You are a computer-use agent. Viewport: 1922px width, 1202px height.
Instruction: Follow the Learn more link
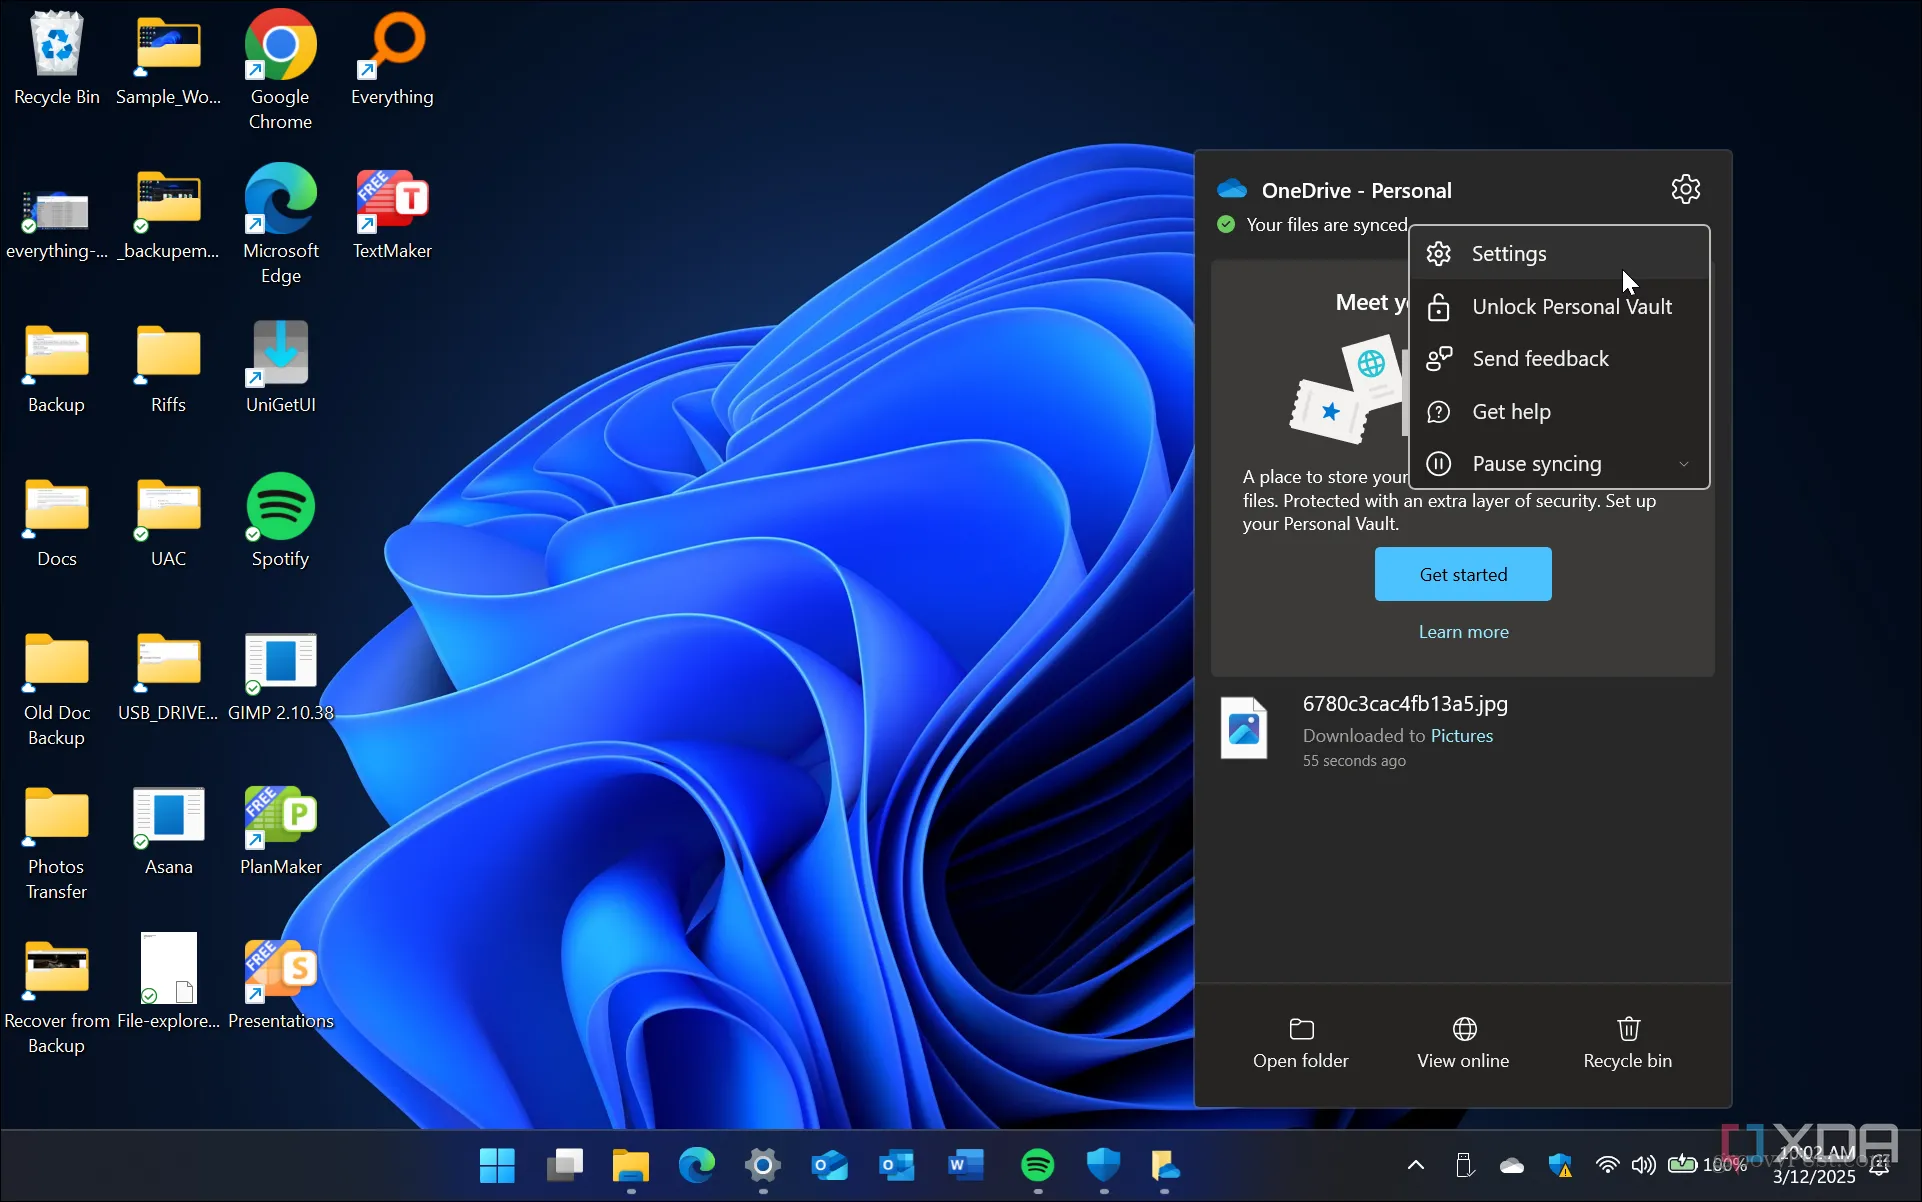pos(1463,632)
